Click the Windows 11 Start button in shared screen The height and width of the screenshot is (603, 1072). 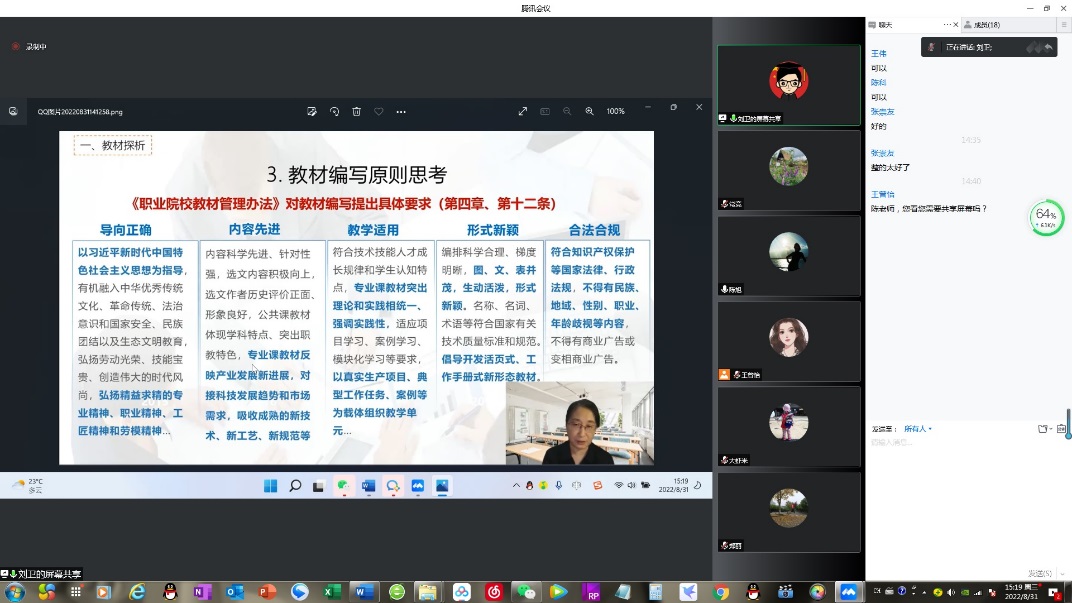click(270, 486)
